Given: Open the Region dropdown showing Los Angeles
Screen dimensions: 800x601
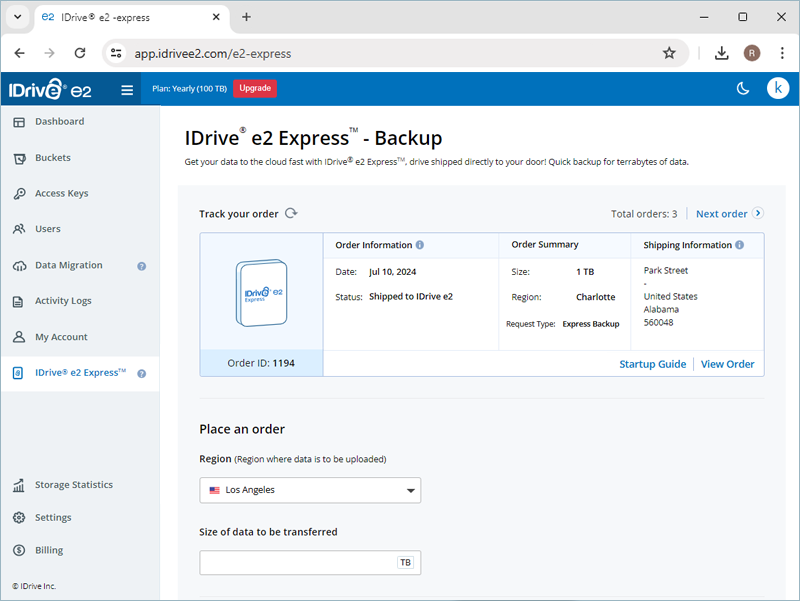Looking at the screenshot, I should 310,490.
